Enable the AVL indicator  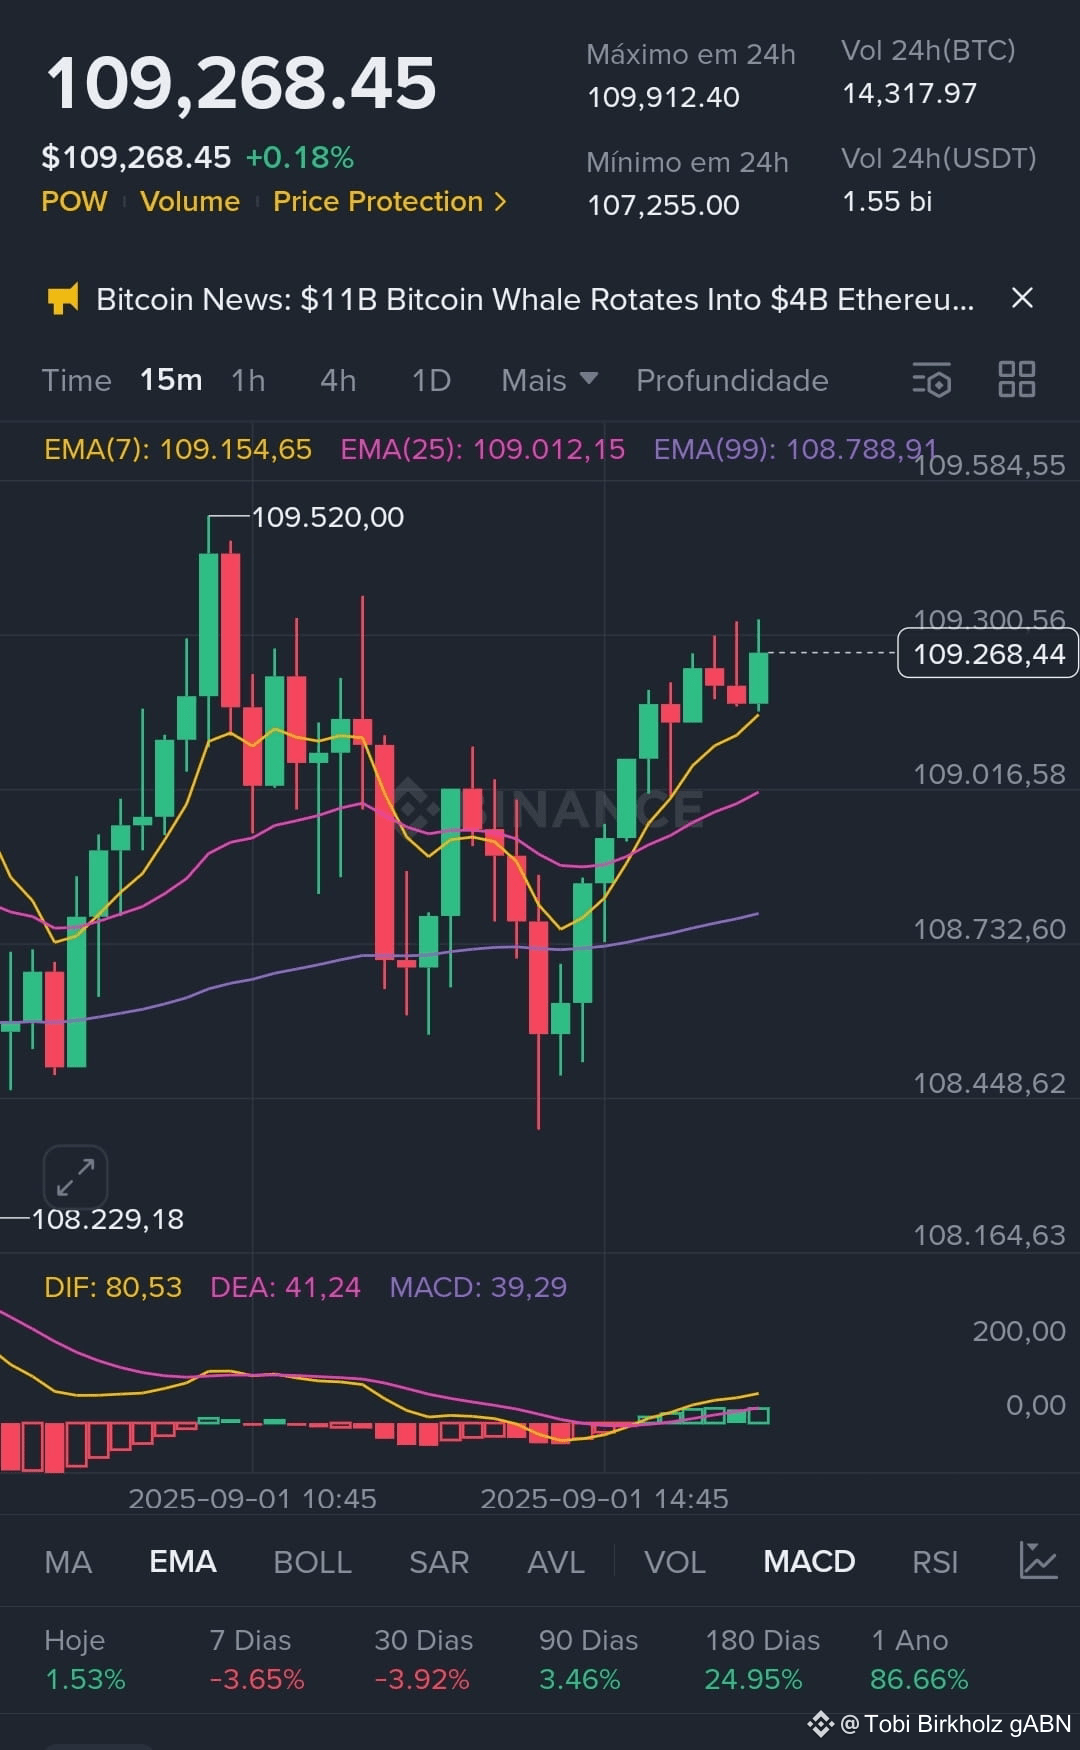coord(556,1561)
